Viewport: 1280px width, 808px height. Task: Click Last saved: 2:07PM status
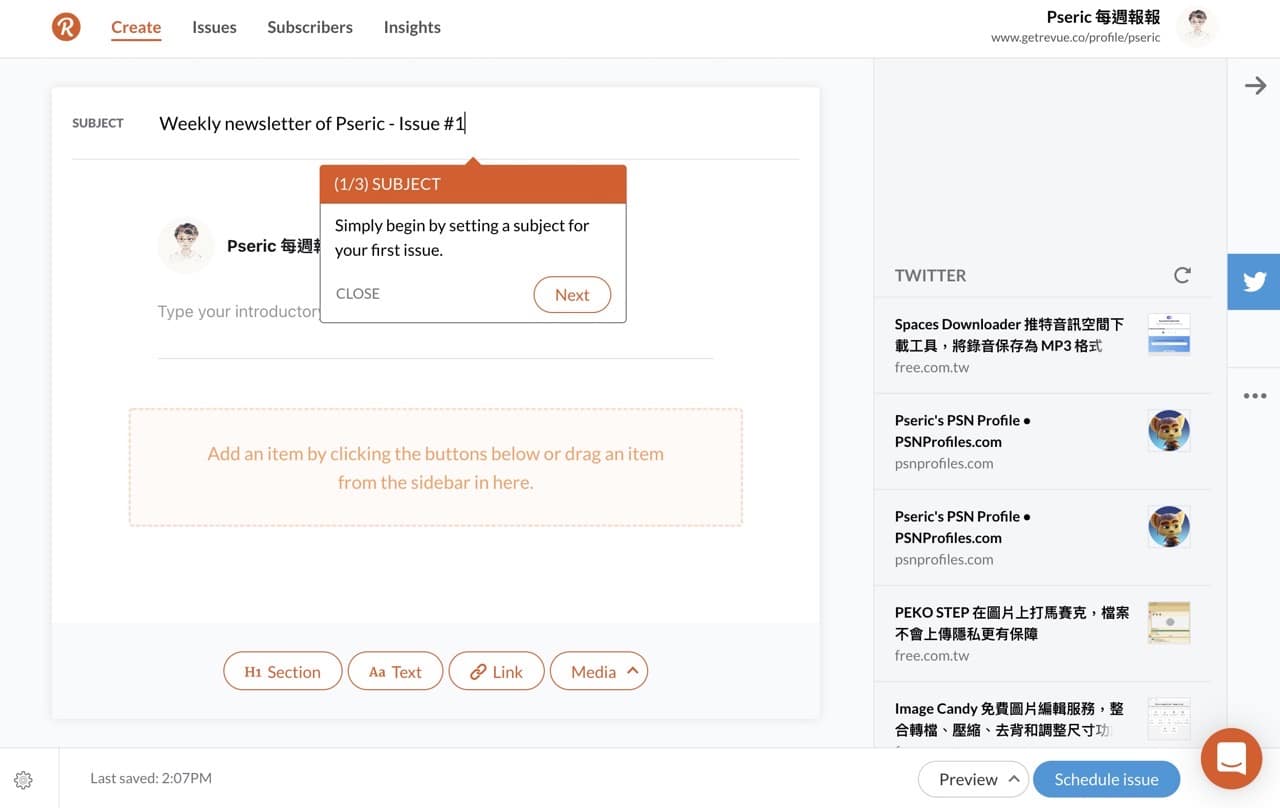[151, 778]
